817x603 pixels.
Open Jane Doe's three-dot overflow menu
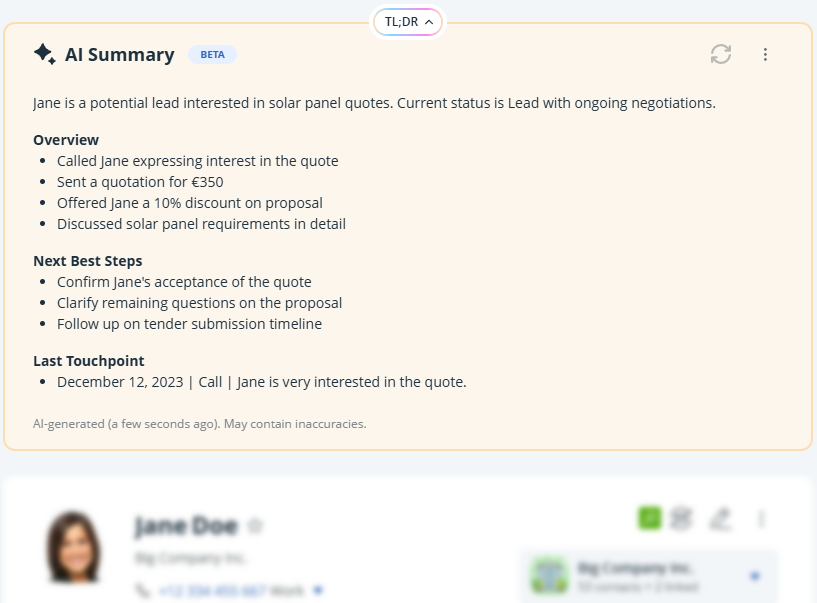[x=762, y=518]
